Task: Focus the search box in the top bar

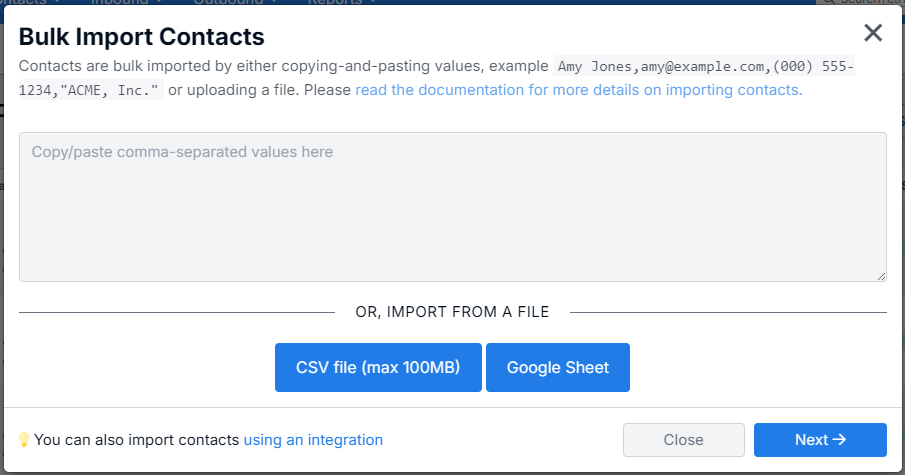Action: [860, 2]
